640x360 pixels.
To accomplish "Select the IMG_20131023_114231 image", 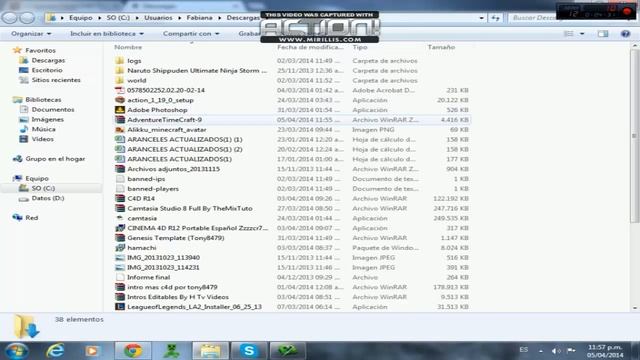I will [163, 267].
